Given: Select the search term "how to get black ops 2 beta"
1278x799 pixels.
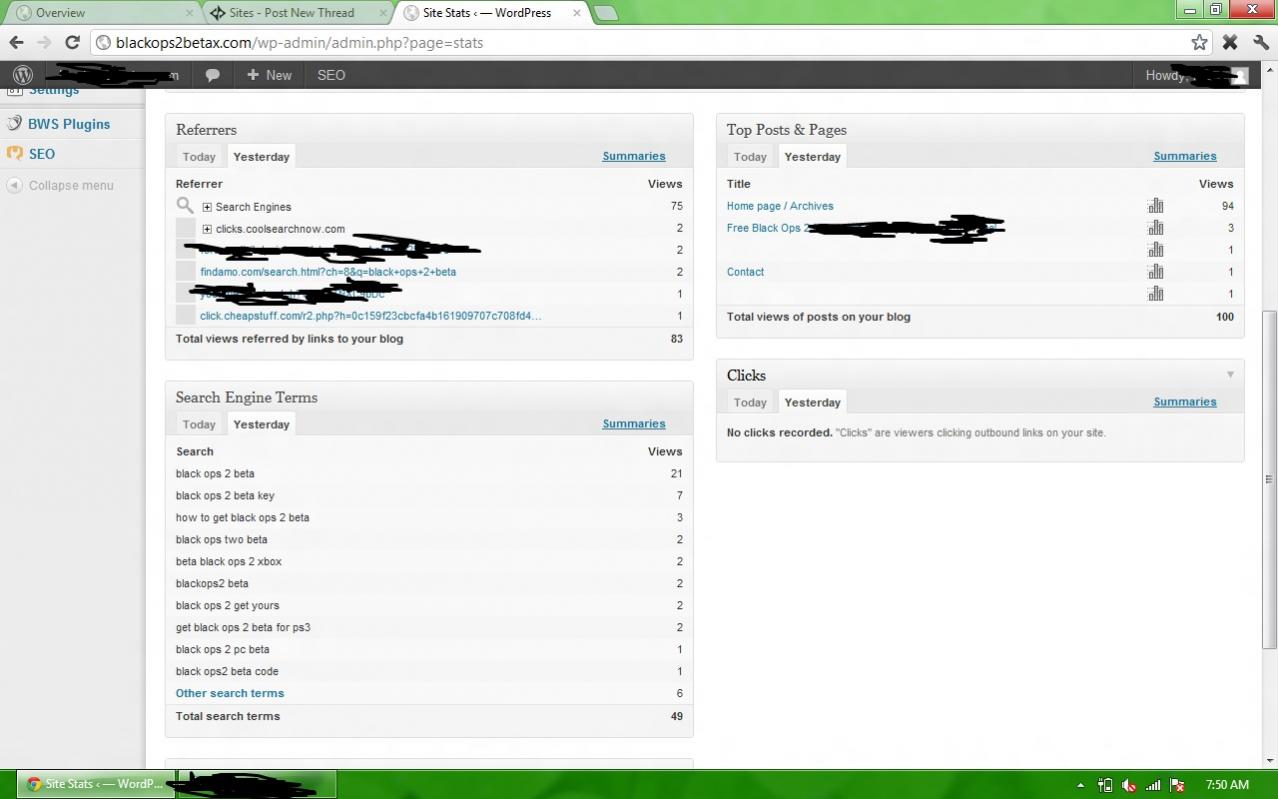Looking at the screenshot, I should [243, 518].
